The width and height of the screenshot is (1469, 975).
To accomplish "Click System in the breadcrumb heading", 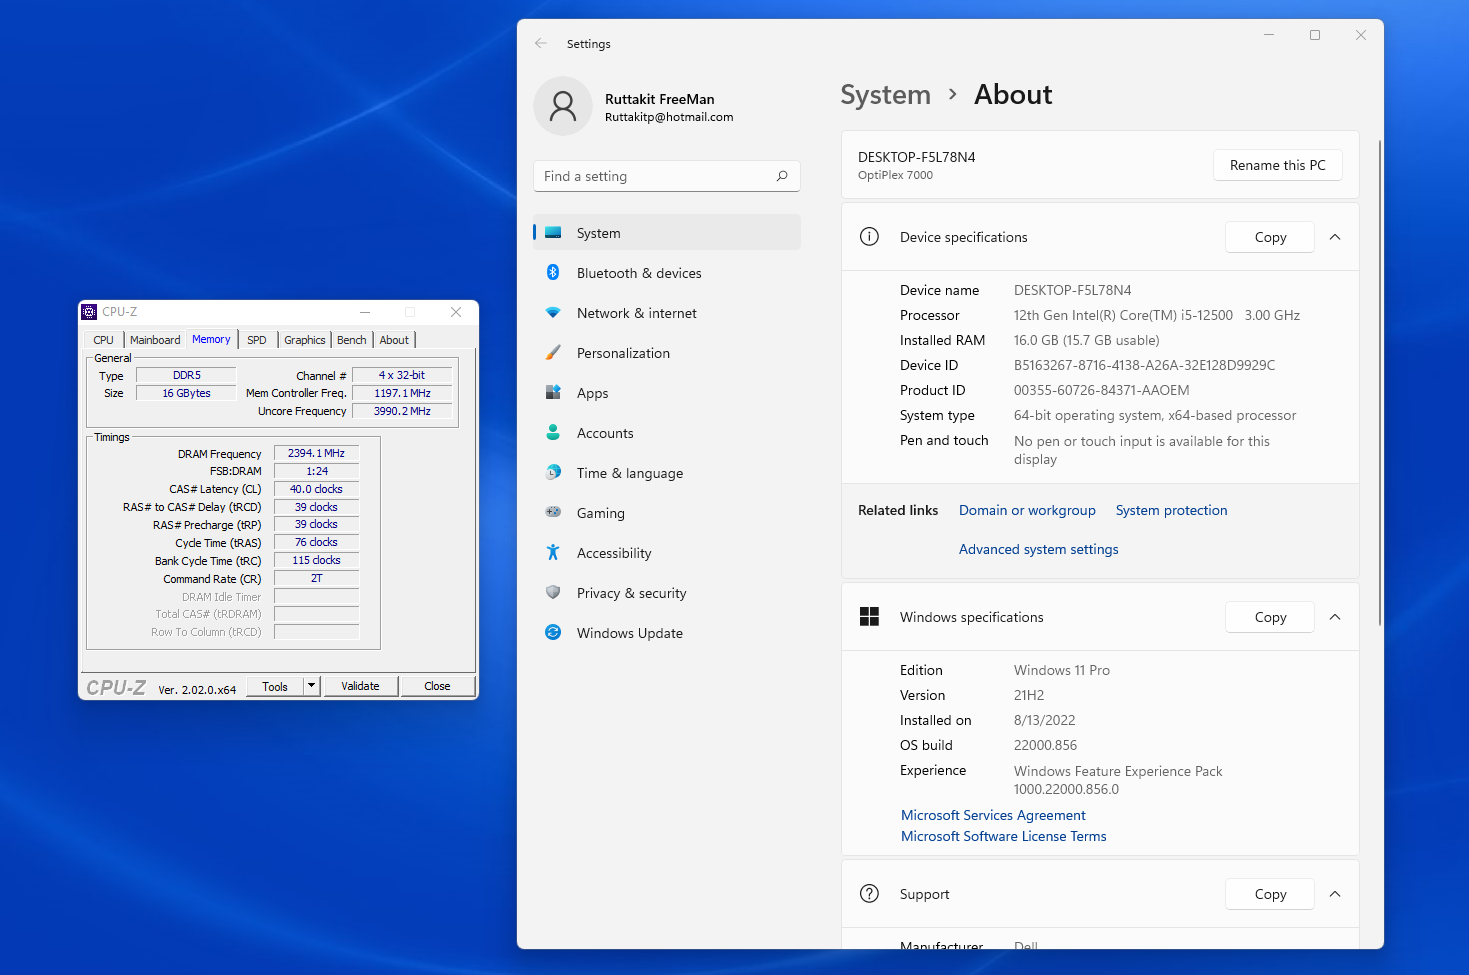I will [x=885, y=94].
